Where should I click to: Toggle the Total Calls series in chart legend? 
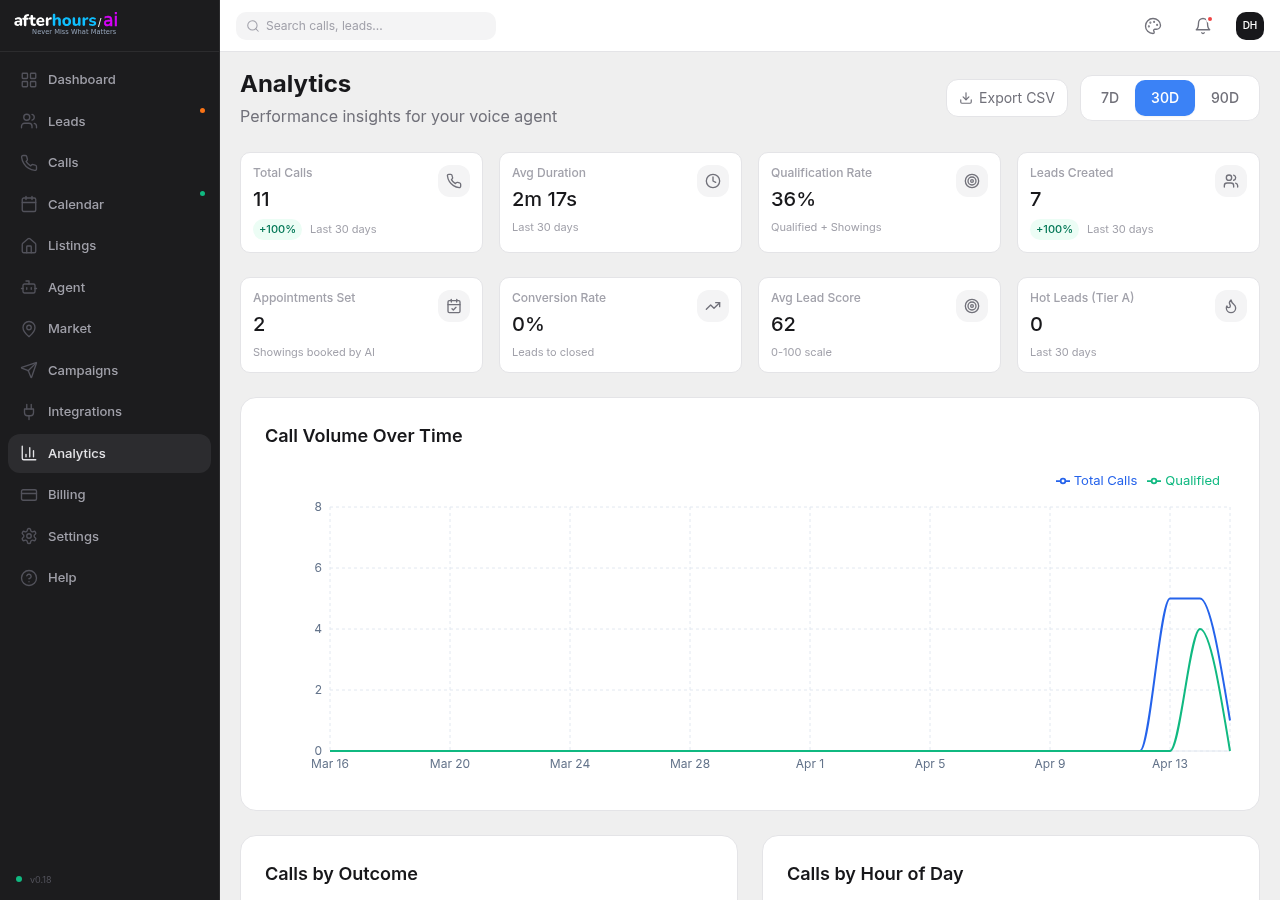[1096, 481]
